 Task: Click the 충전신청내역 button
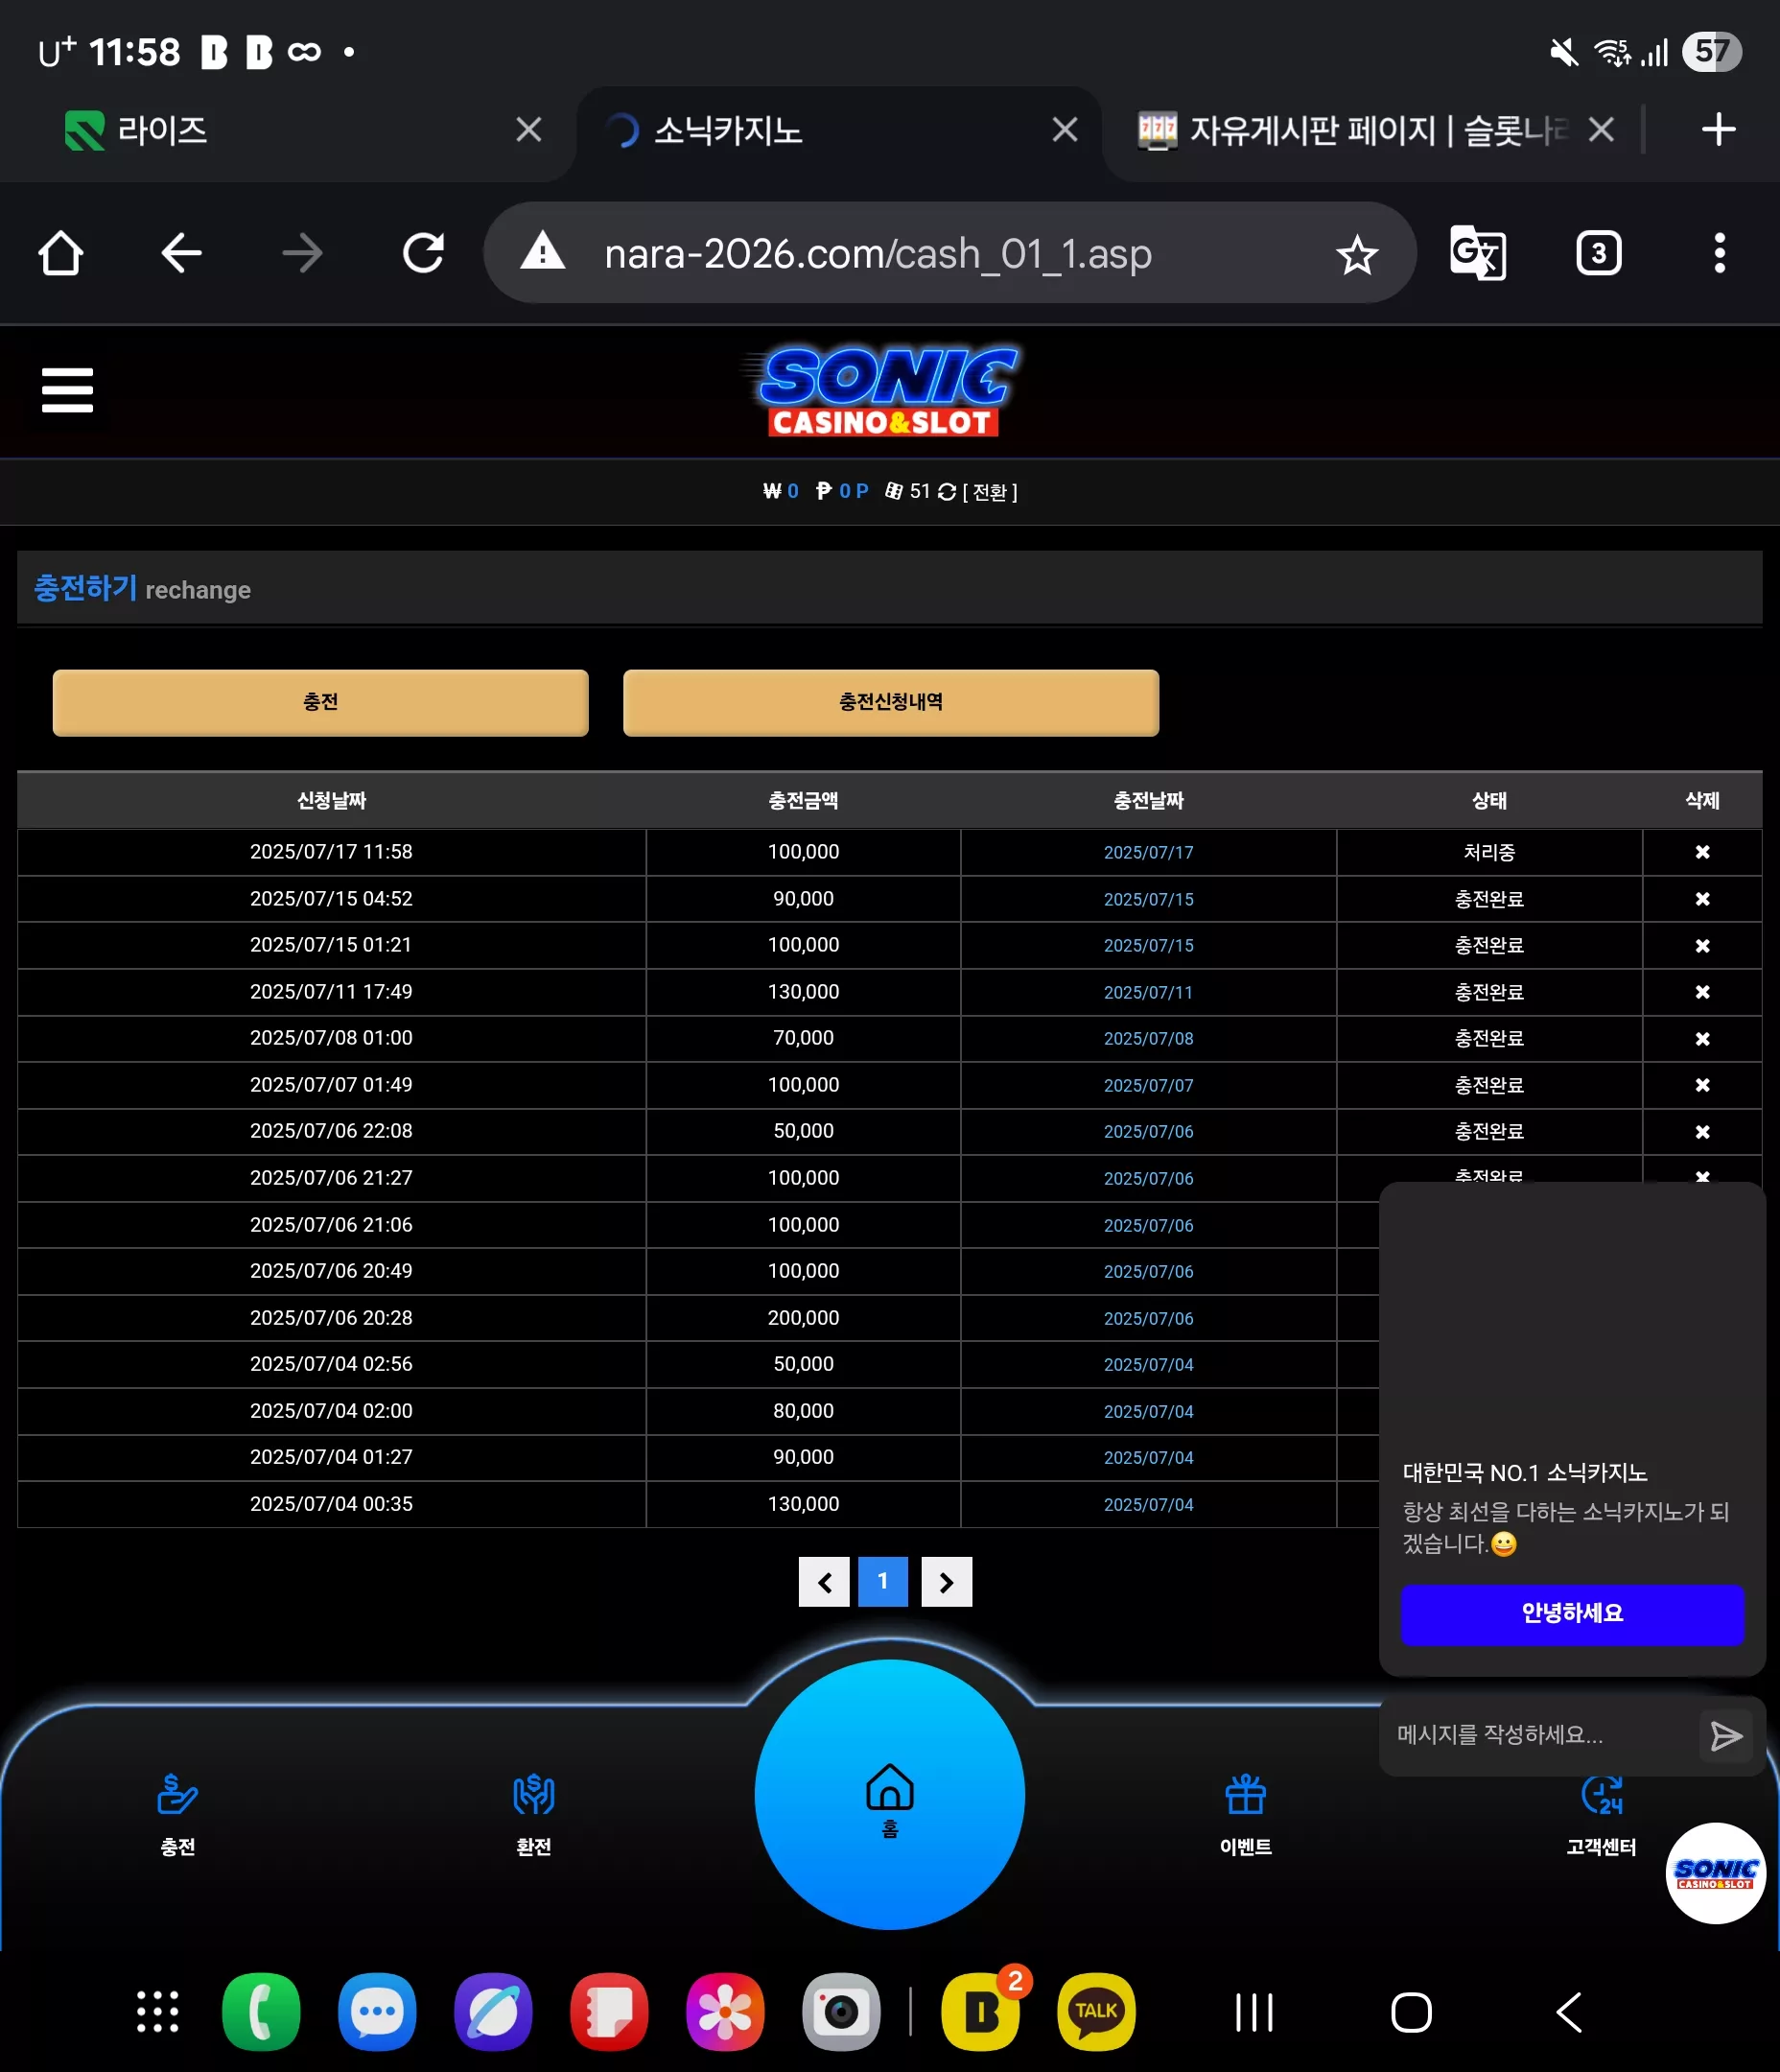[x=891, y=703]
